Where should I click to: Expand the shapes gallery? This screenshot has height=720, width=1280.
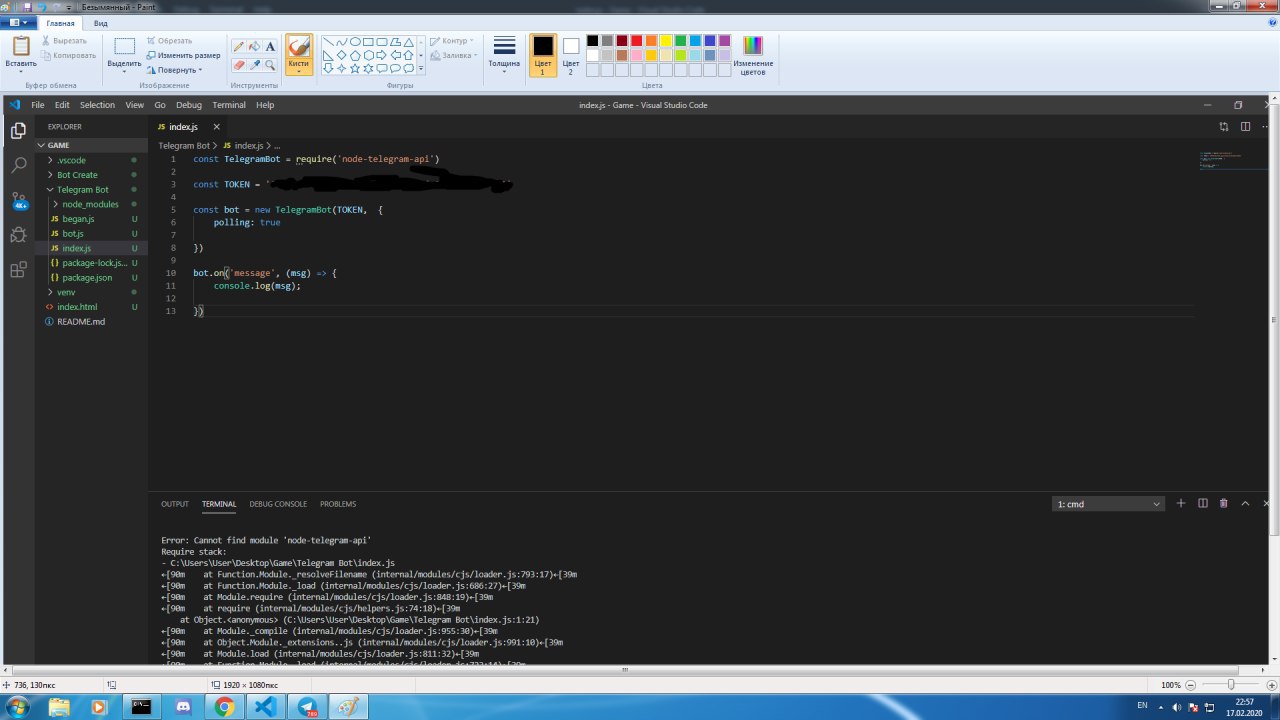click(421, 69)
